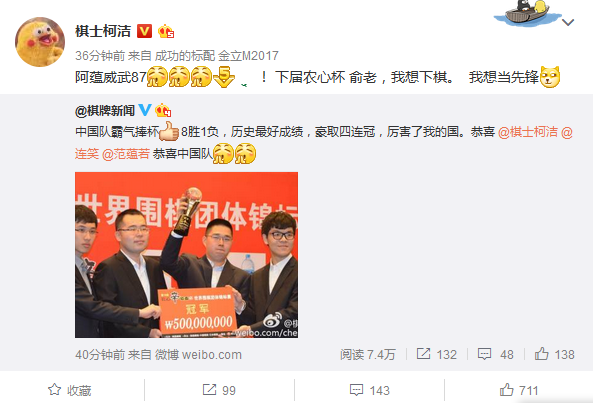Open the 143 comments section
This screenshot has height=403, width=593.
point(369,390)
